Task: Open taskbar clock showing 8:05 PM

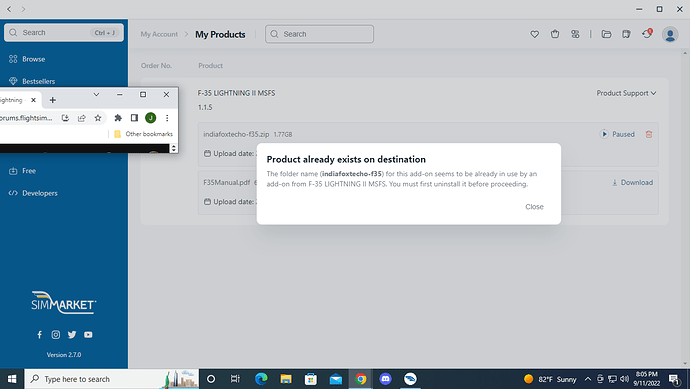Action: click(x=646, y=379)
